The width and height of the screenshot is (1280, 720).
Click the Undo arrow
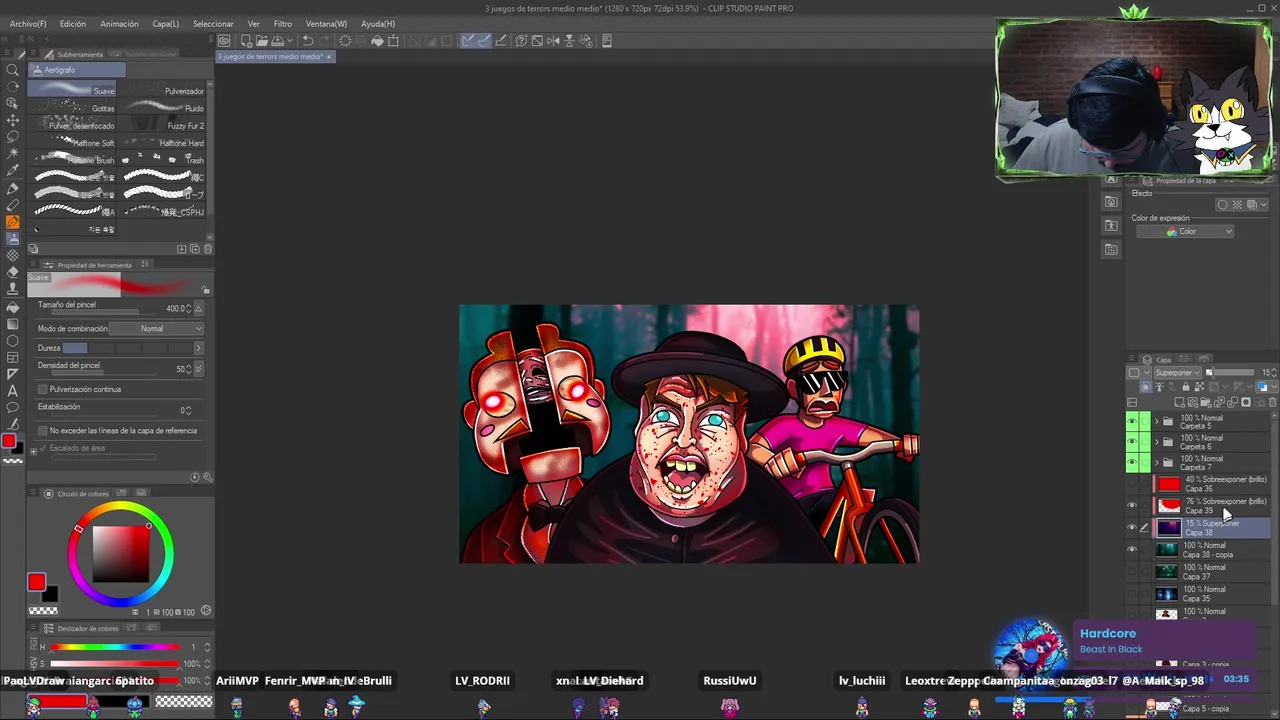coord(308,41)
